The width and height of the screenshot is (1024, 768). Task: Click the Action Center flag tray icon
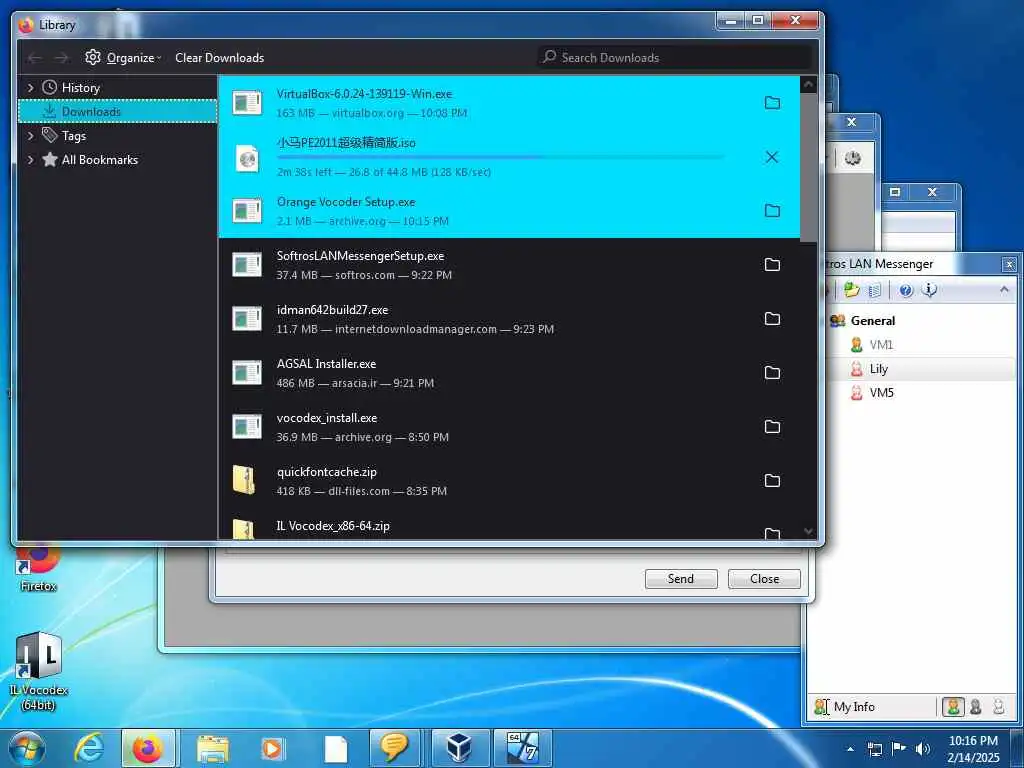(x=899, y=749)
